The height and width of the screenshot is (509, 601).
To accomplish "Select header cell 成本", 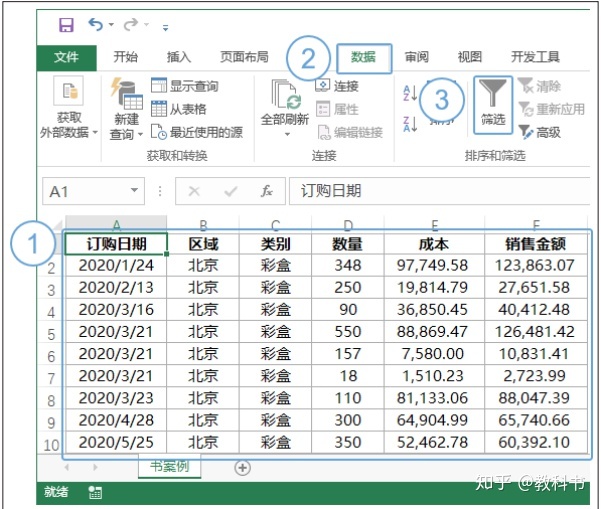I will pyautogui.click(x=434, y=244).
